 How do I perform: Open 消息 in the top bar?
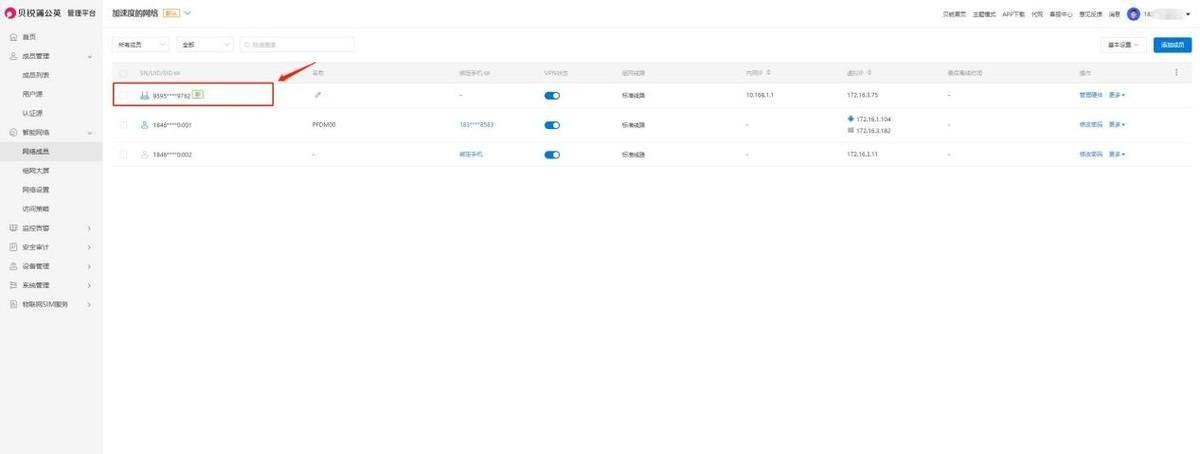click(1114, 14)
